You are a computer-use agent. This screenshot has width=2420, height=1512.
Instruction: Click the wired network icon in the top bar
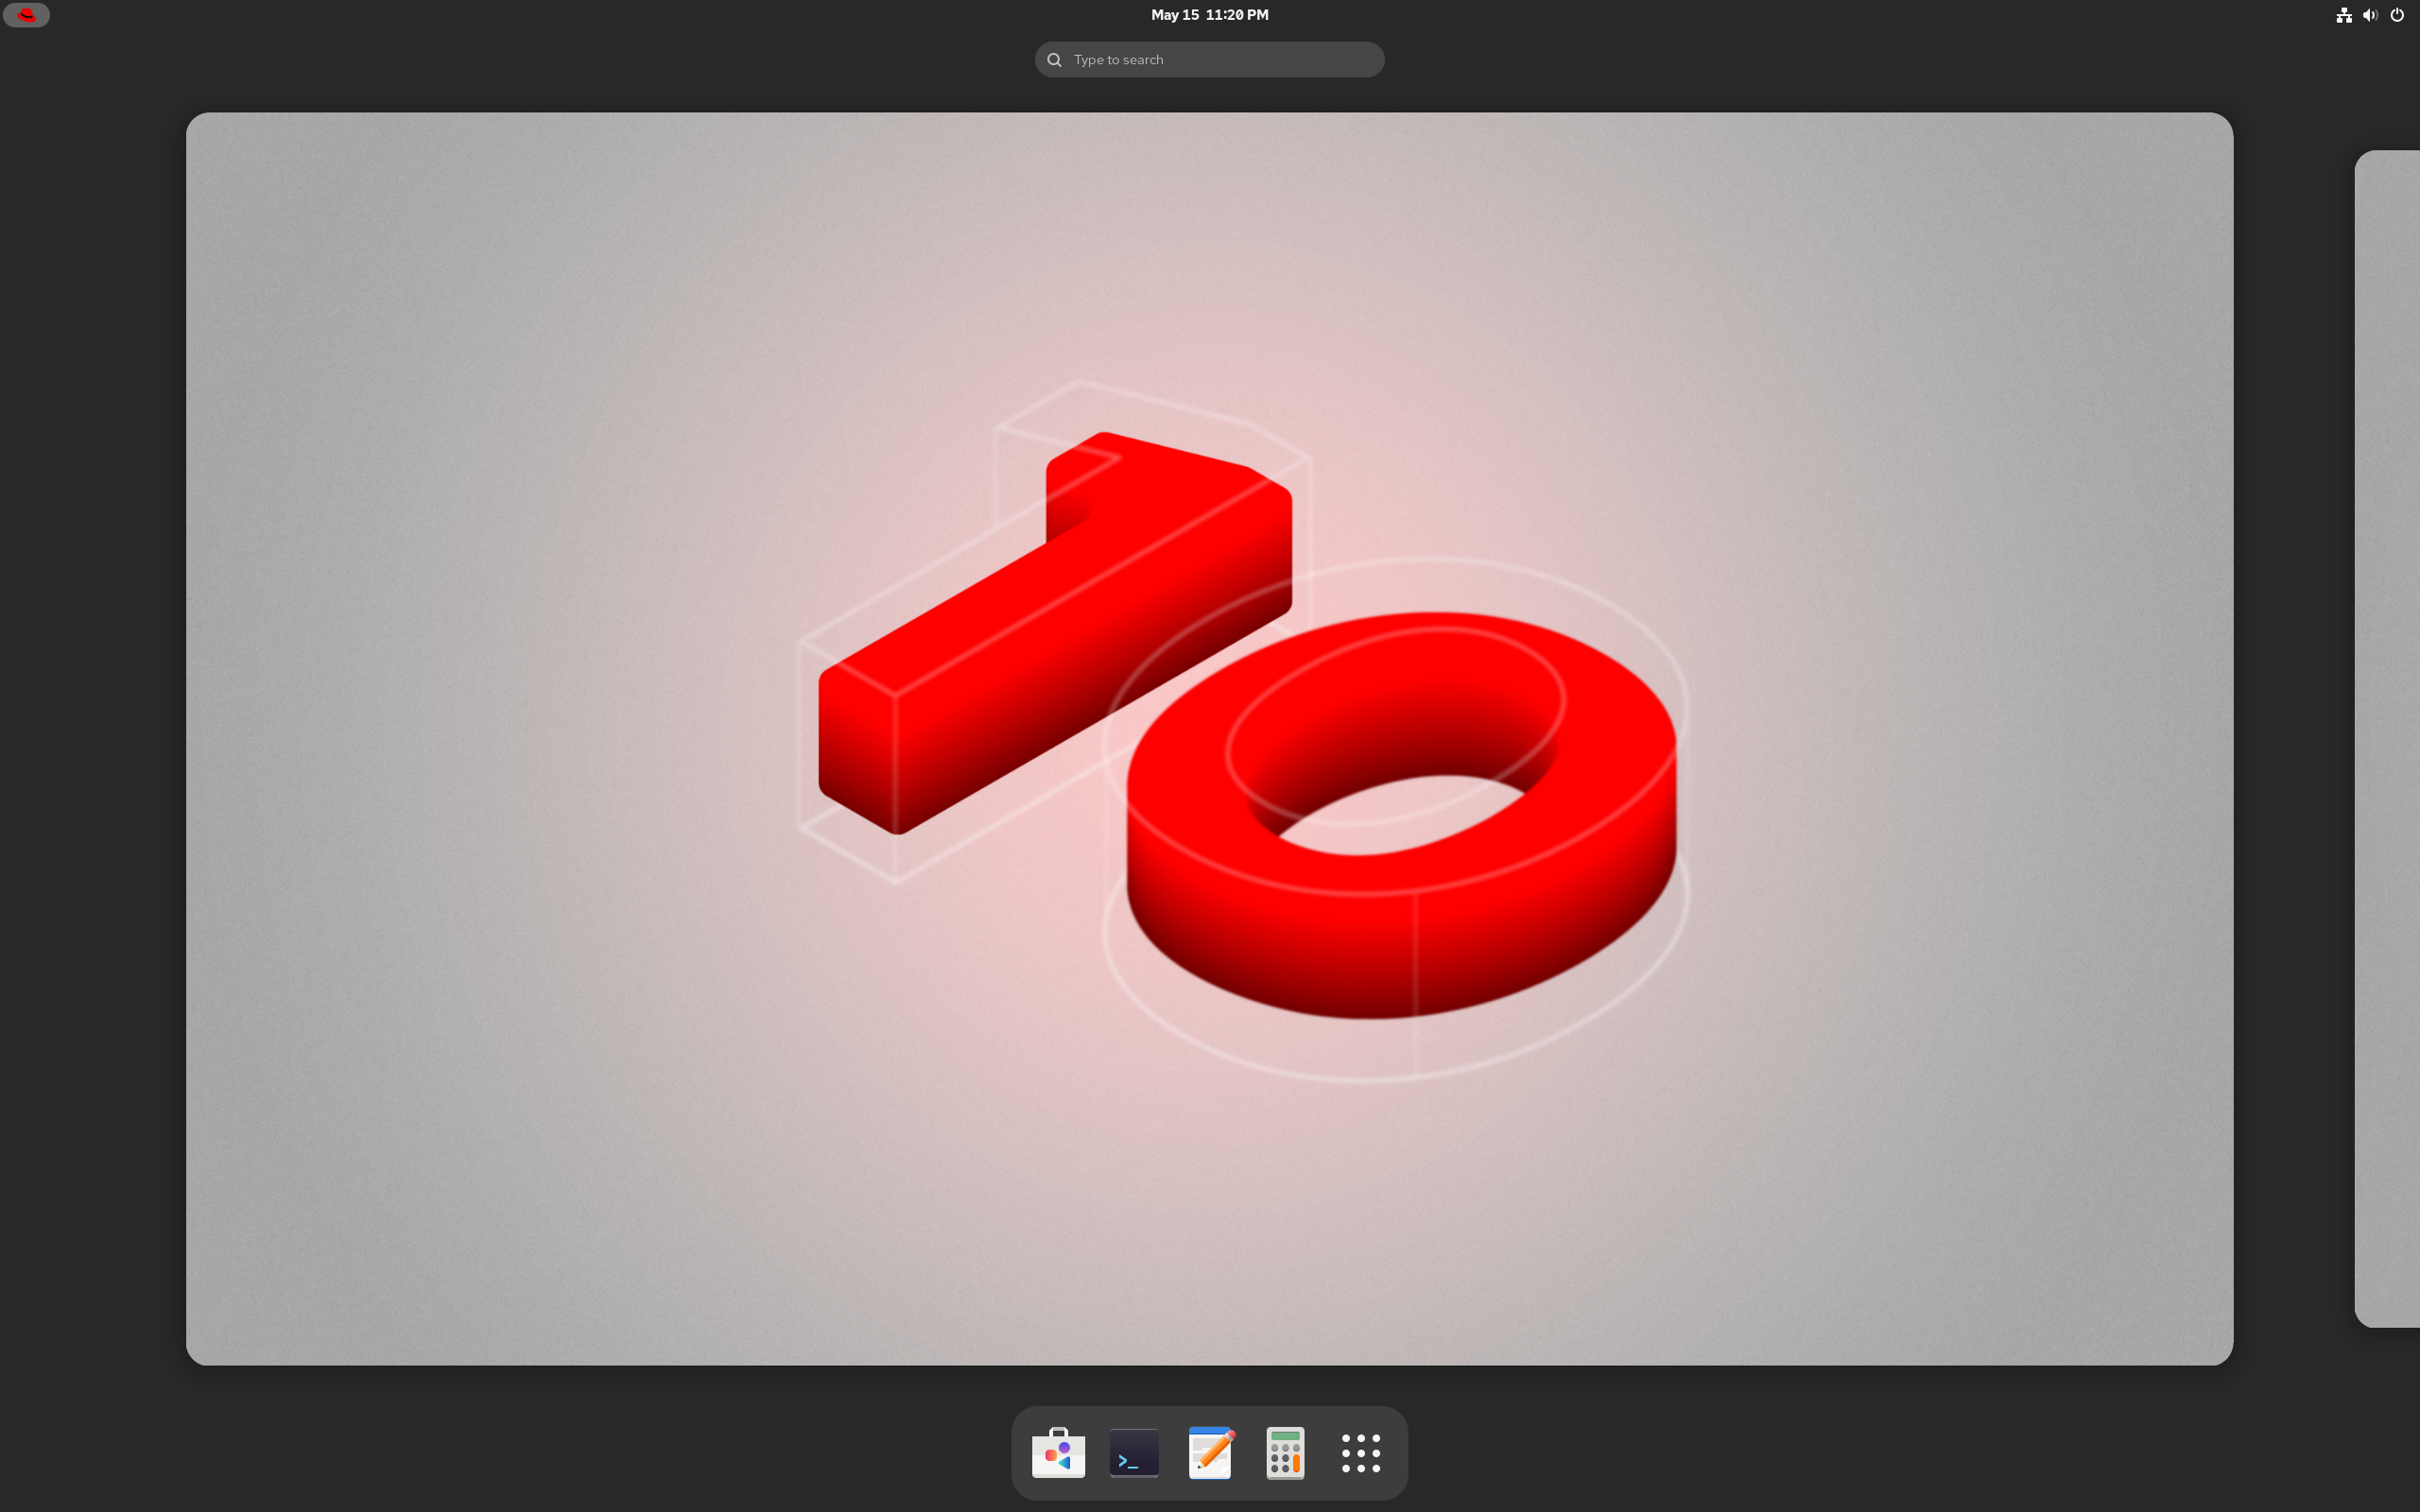pyautogui.click(x=2343, y=14)
